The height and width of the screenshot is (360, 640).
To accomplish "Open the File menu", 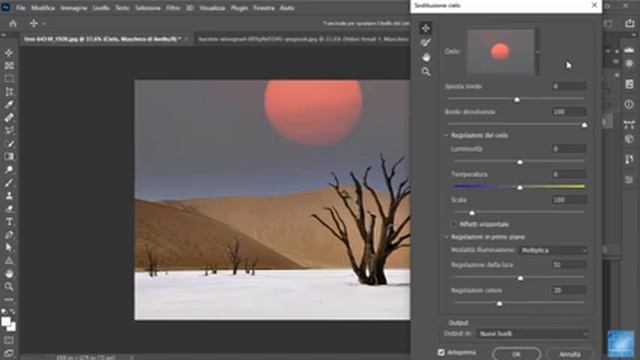I will [x=21, y=8].
